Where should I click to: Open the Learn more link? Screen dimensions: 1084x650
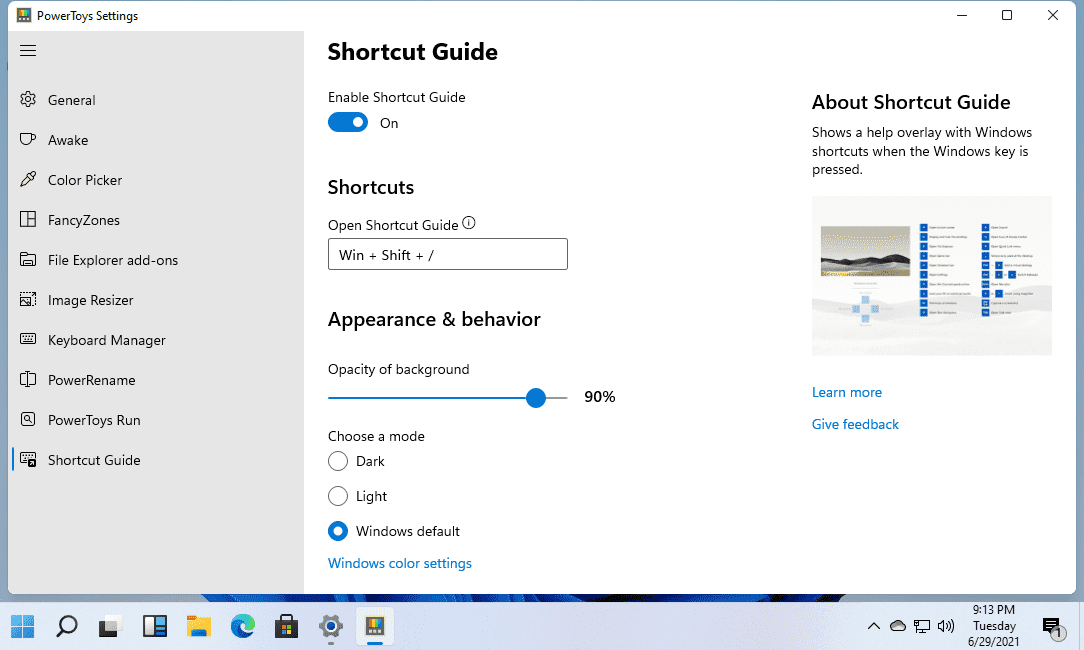point(847,392)
